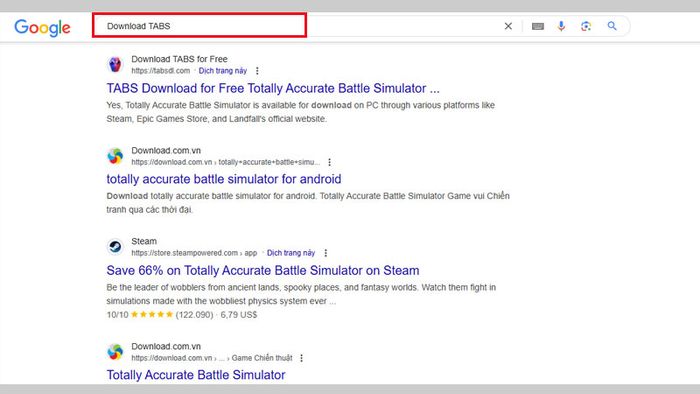The width and height of the screenshot is (700, 394).
Task: Open Google Lens image search icon
Action: [x=586, y=26]
